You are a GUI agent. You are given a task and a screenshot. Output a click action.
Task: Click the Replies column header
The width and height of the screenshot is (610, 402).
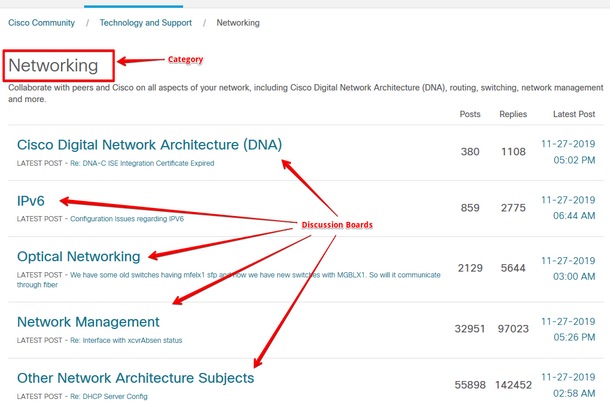click(x=513, y=114)
